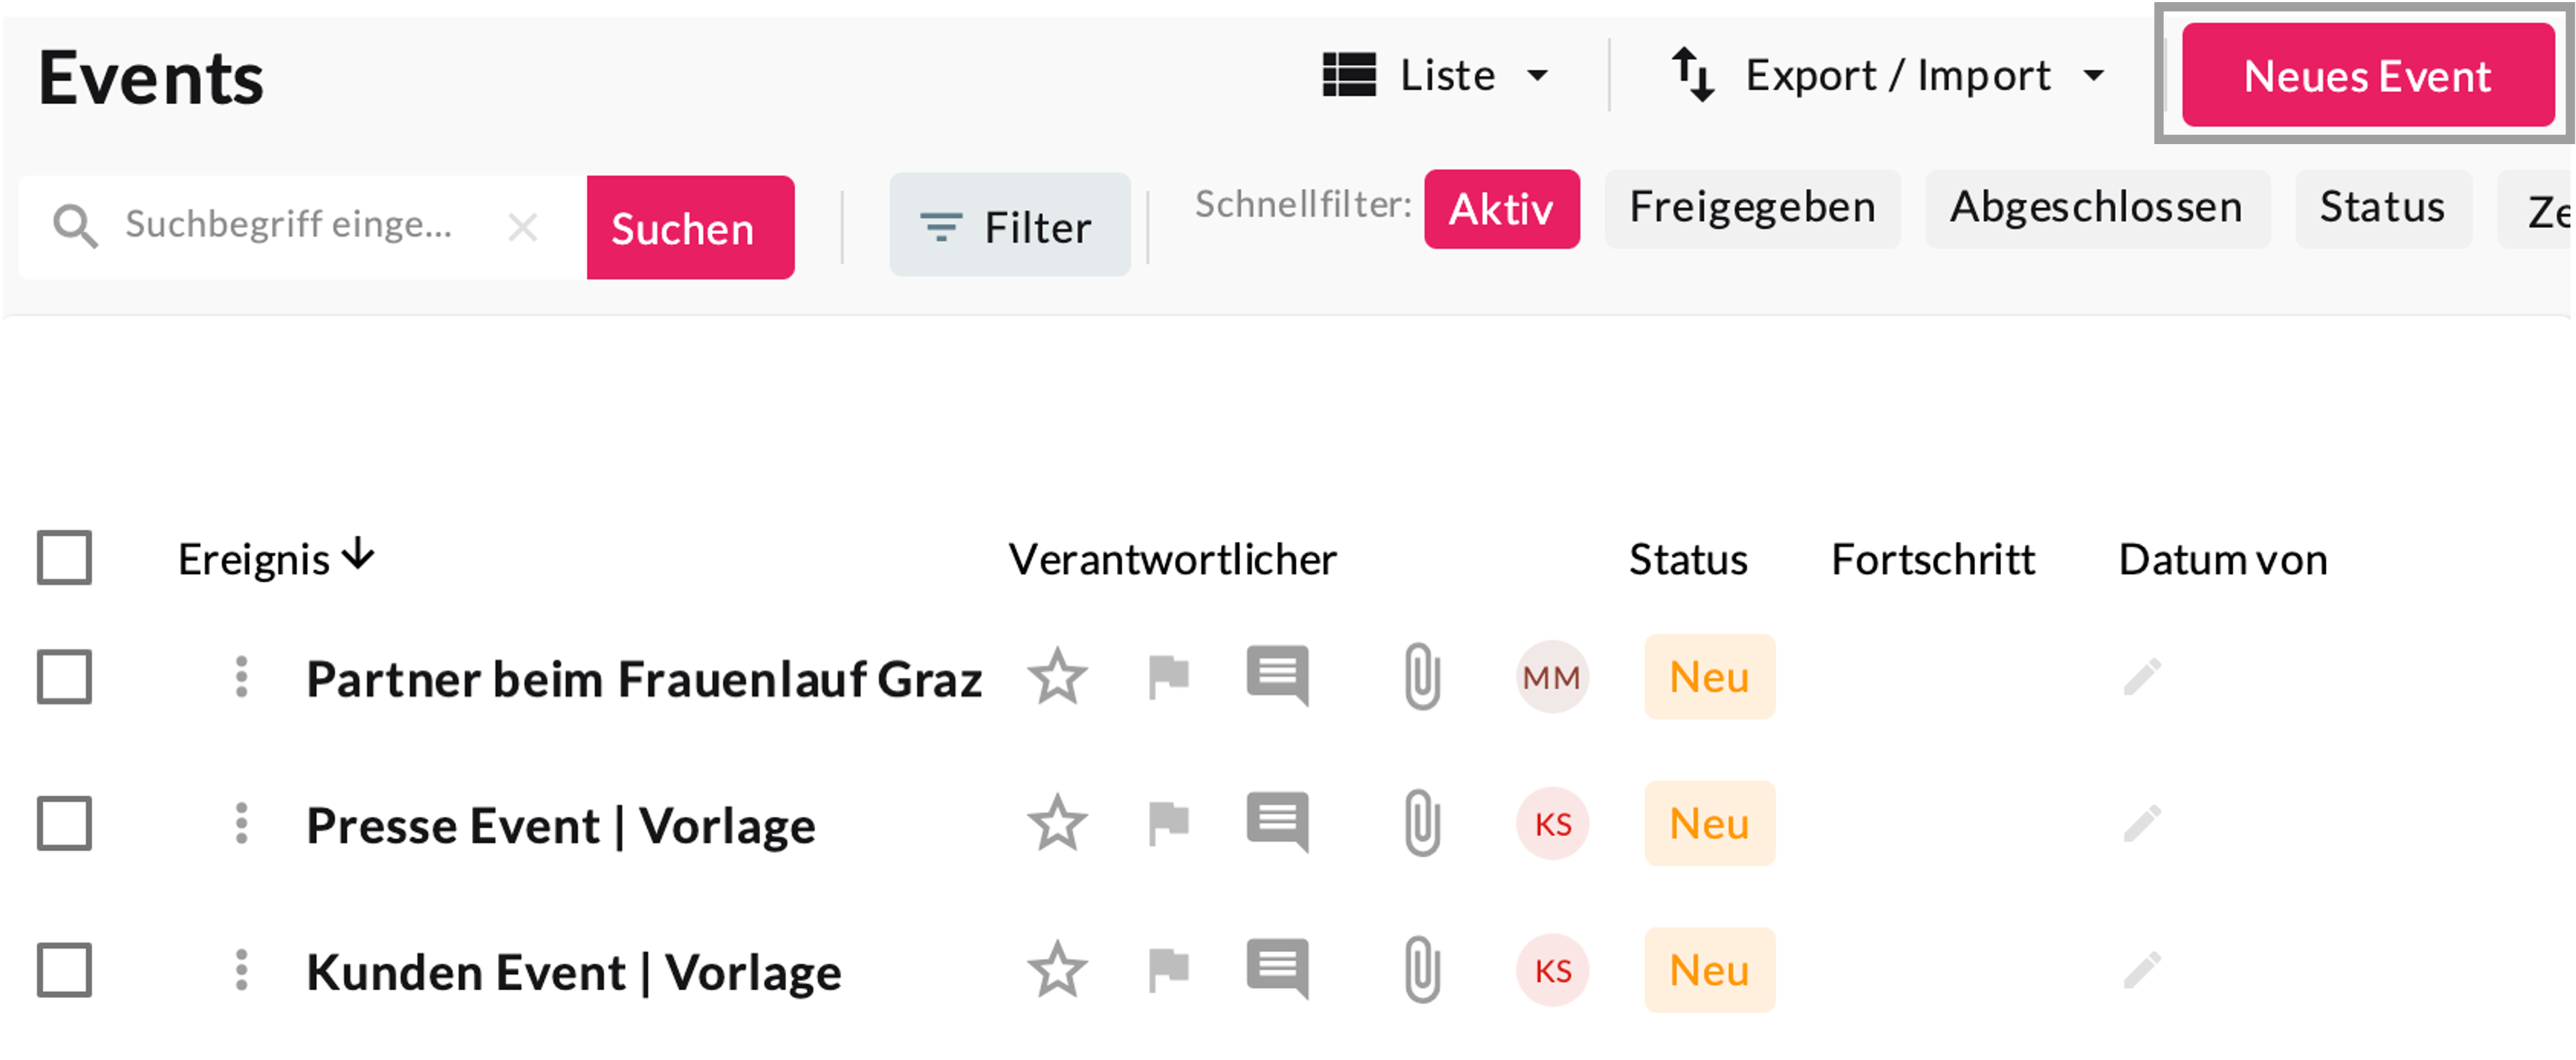The height and width of the screenshot is (1060, 2576).
Task: Star the Partner beim Frauenlauf Graz event
Action: pos(1057,677)
